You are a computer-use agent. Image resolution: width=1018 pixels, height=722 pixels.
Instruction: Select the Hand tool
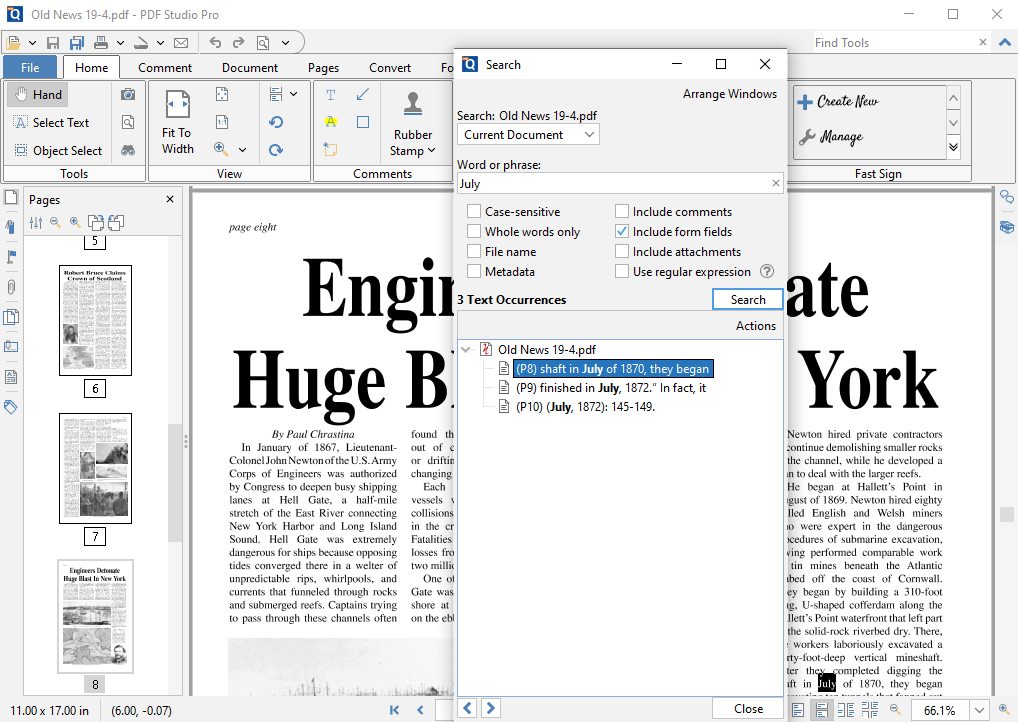click(x=36, y=95)
